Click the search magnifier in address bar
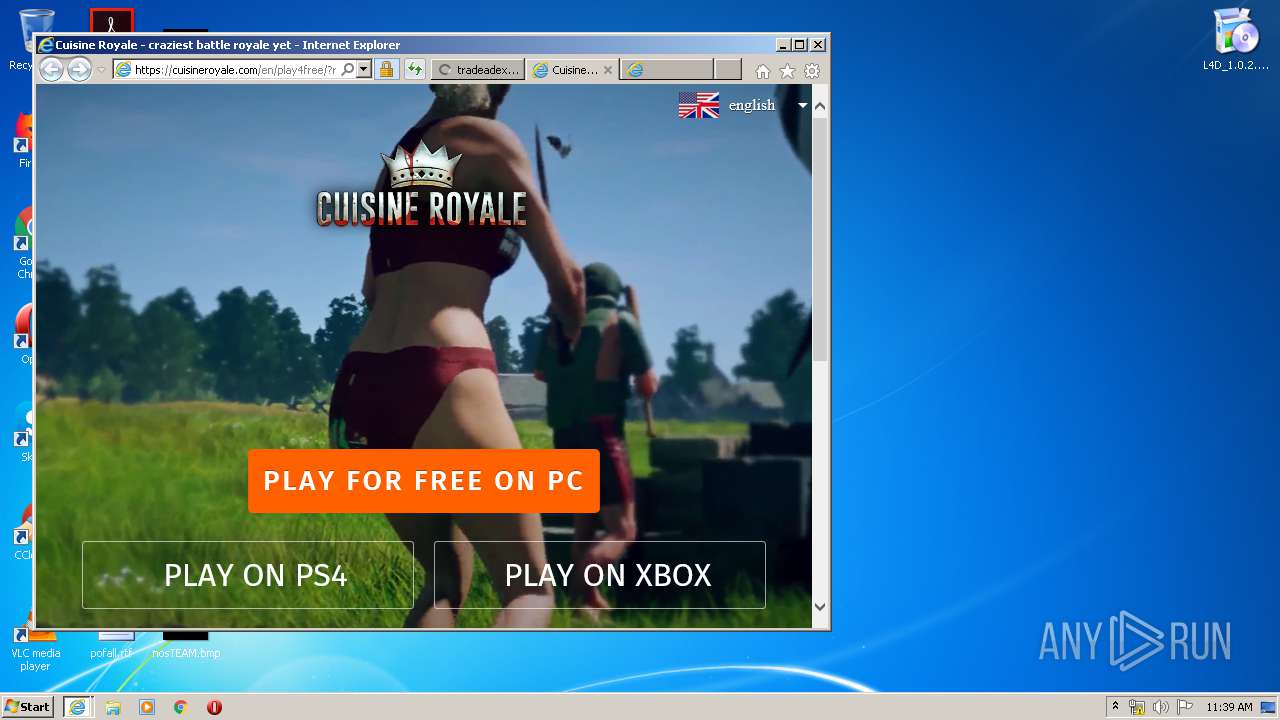The image size is (1280, 720). click(347, 70)
